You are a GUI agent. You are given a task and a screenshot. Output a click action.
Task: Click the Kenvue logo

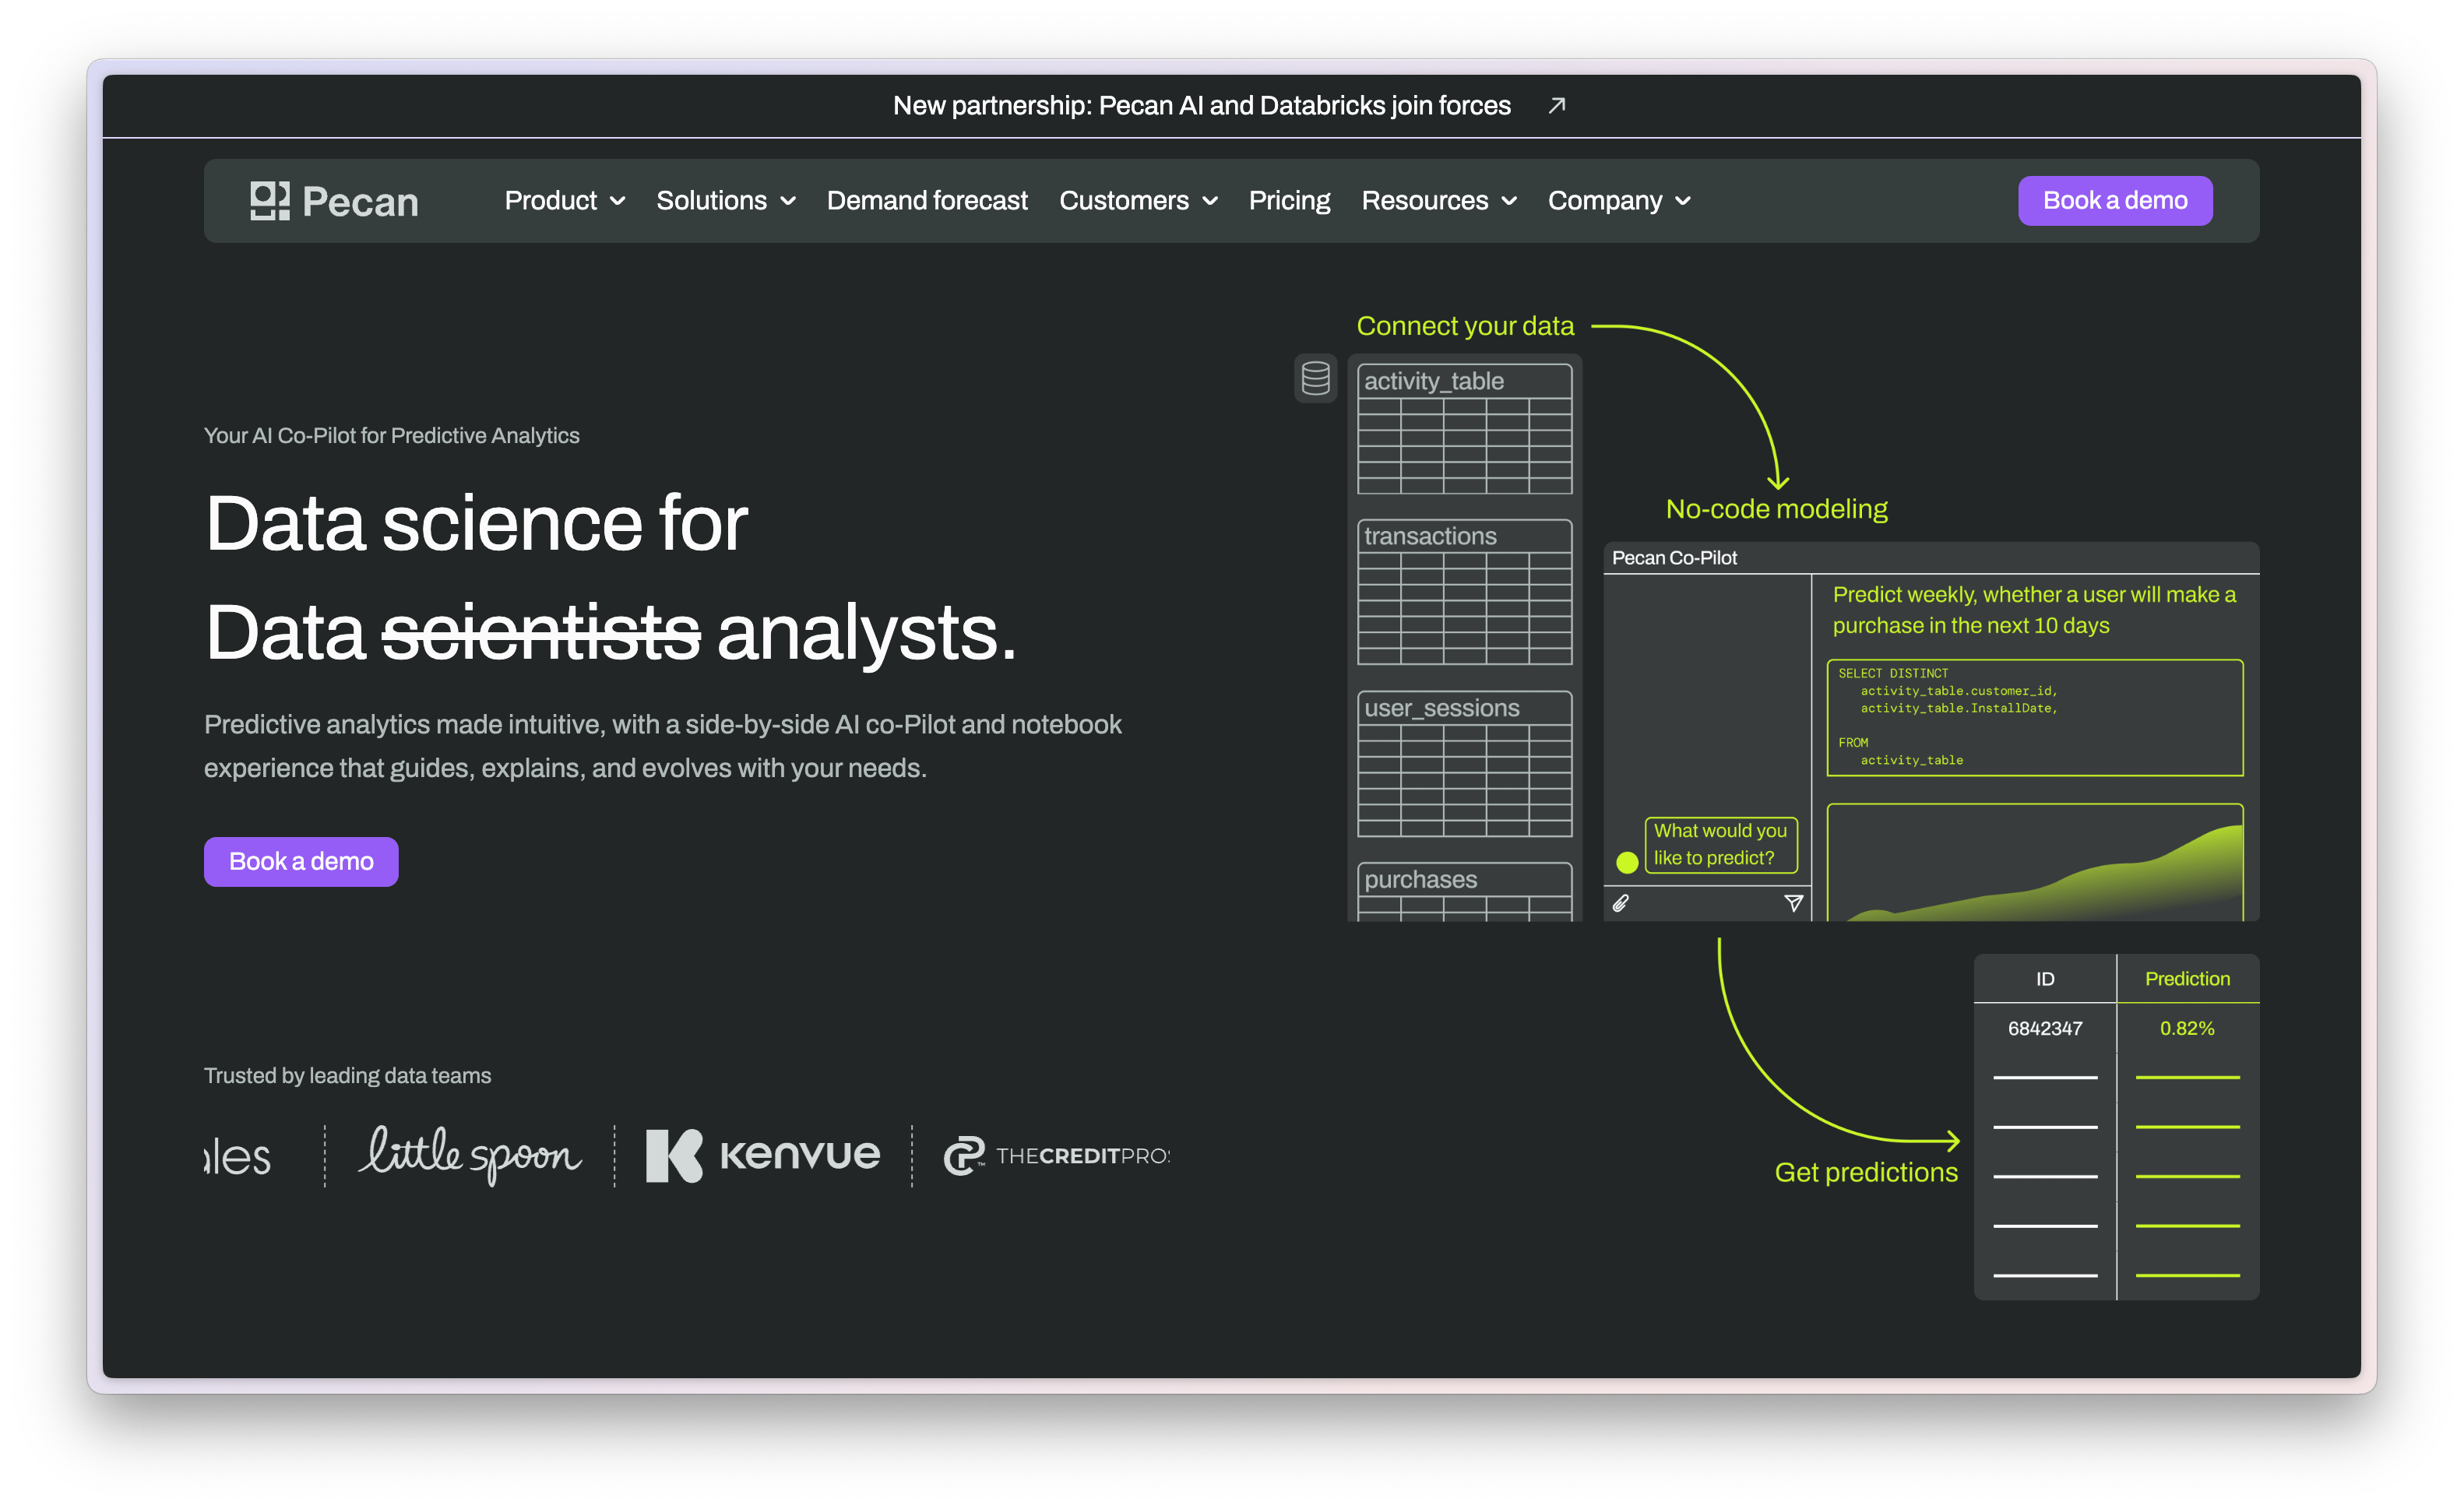[763, 1155]
